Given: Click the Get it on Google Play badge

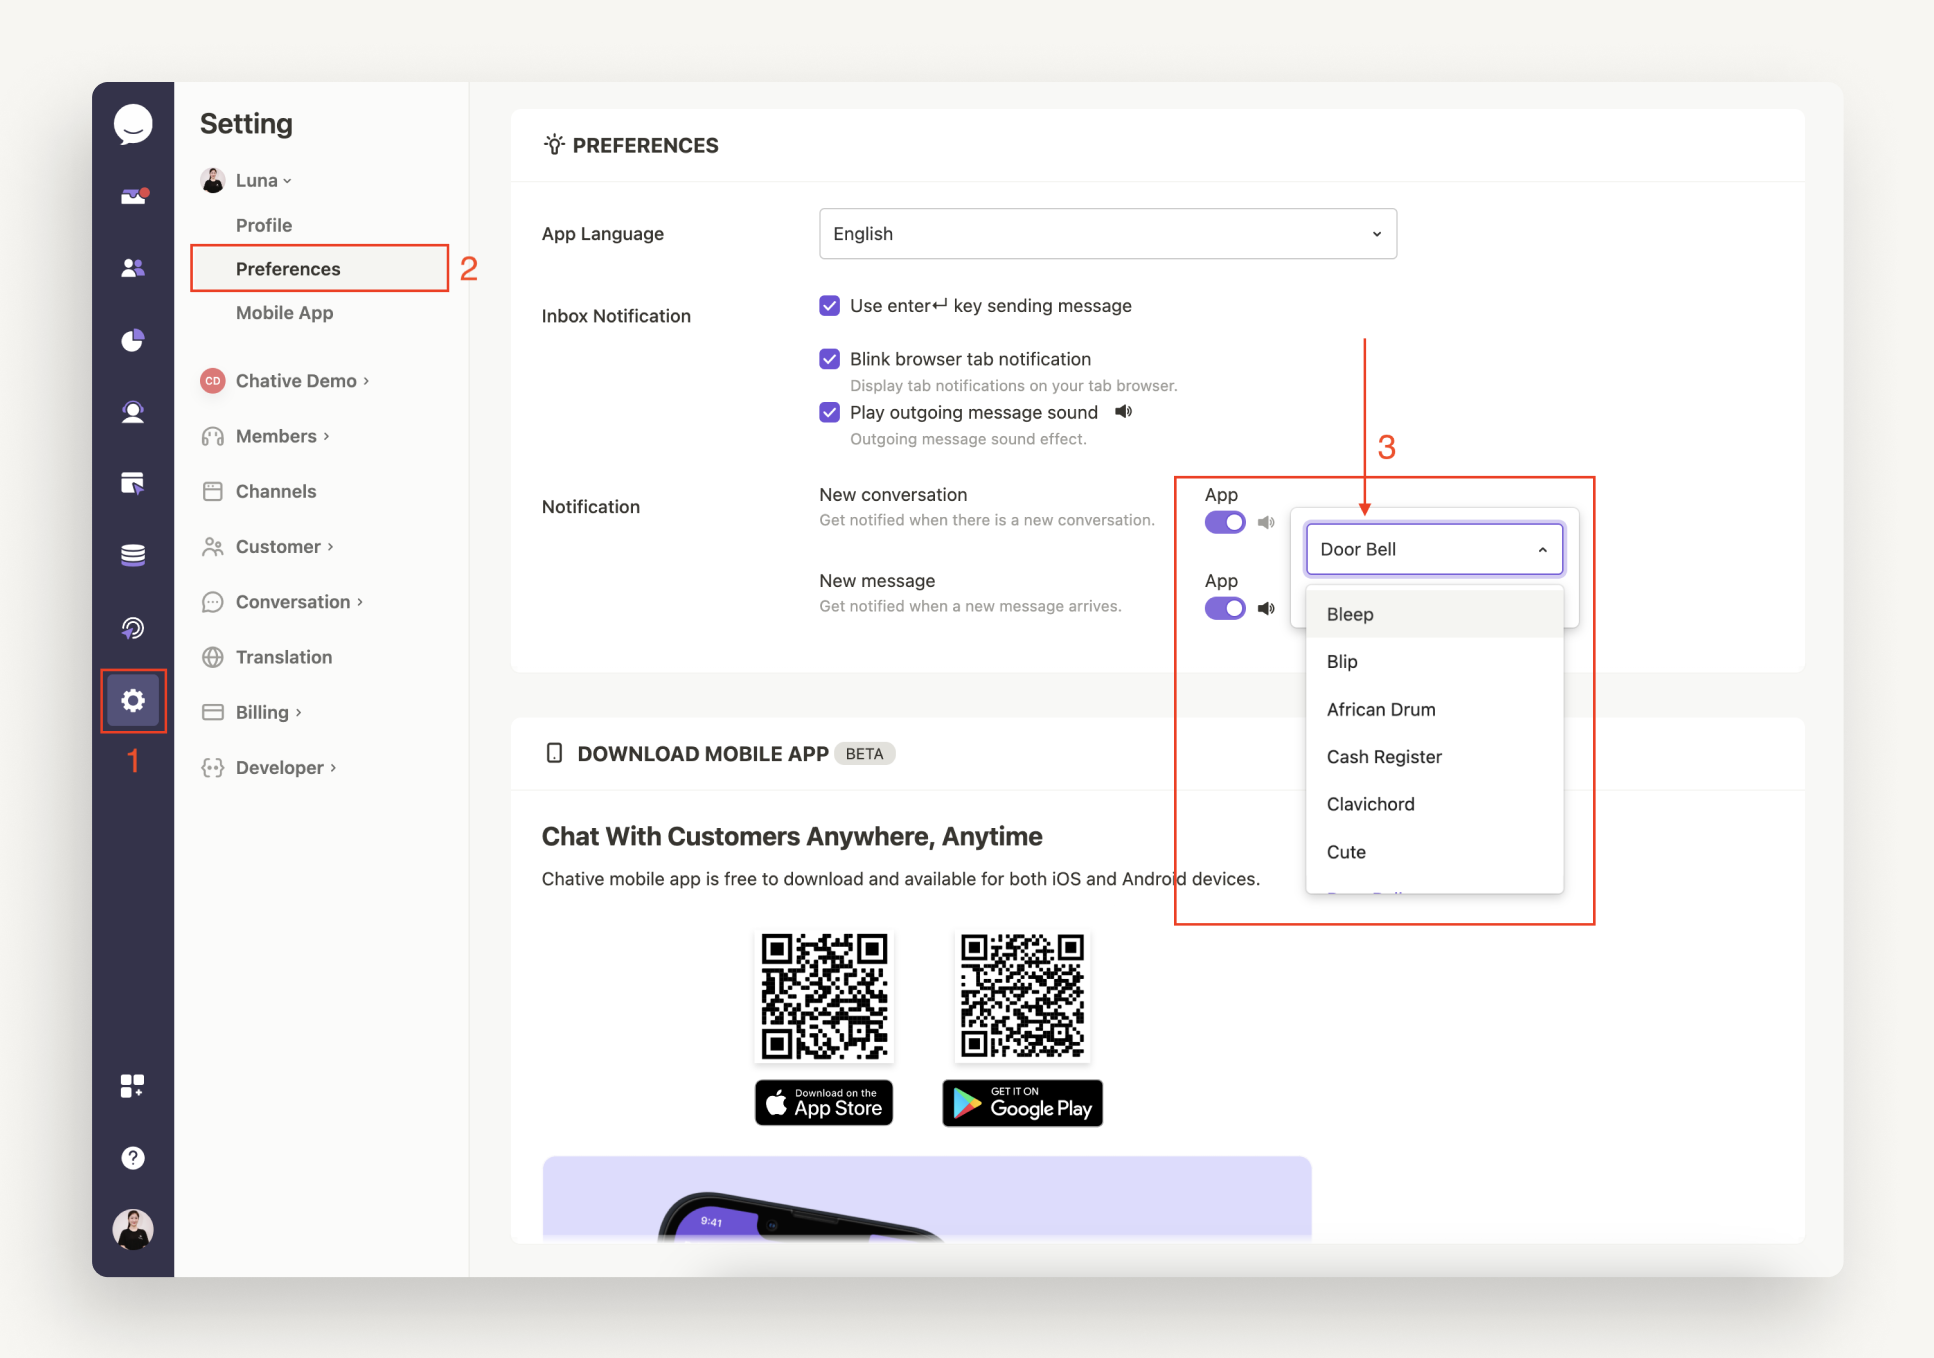Looking at the screenshot, I should (x=1021, y=1102).
